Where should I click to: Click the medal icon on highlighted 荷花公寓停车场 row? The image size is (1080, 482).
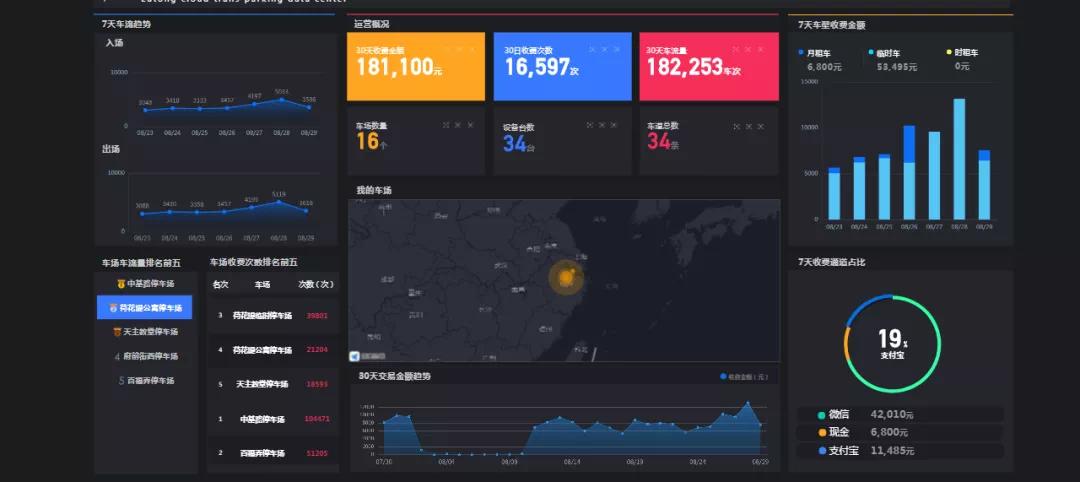[113, 308]
